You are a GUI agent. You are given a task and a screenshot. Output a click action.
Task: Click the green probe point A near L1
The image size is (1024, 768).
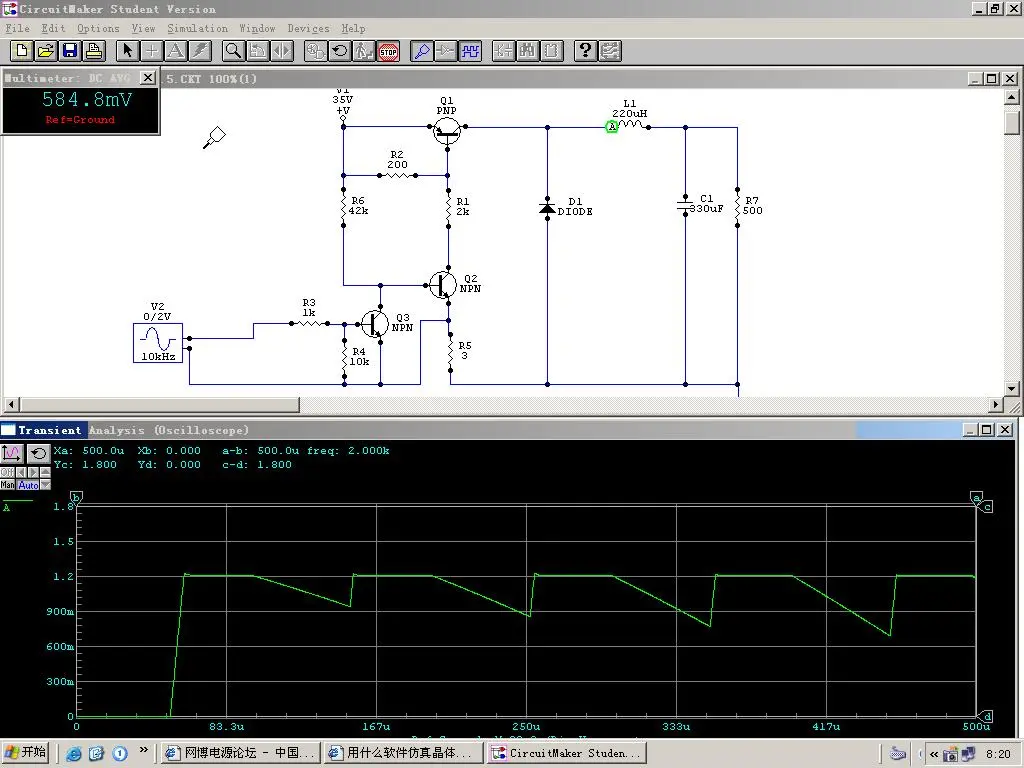(612, 127)
